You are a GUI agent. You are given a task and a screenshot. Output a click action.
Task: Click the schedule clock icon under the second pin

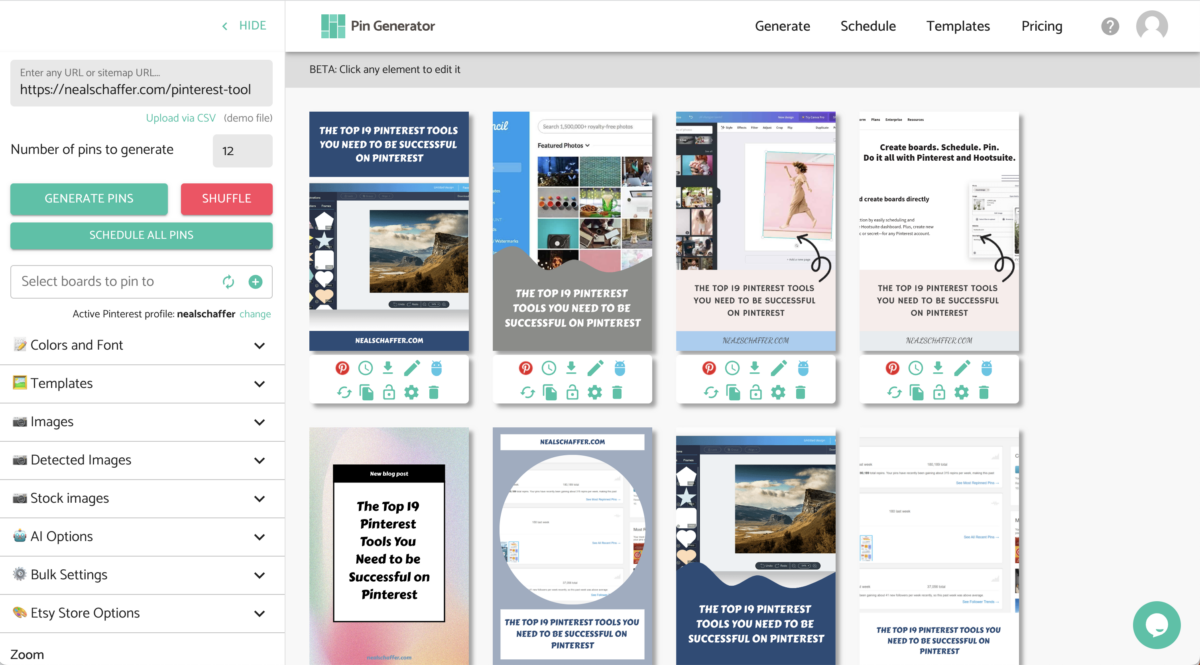[549, 368]
